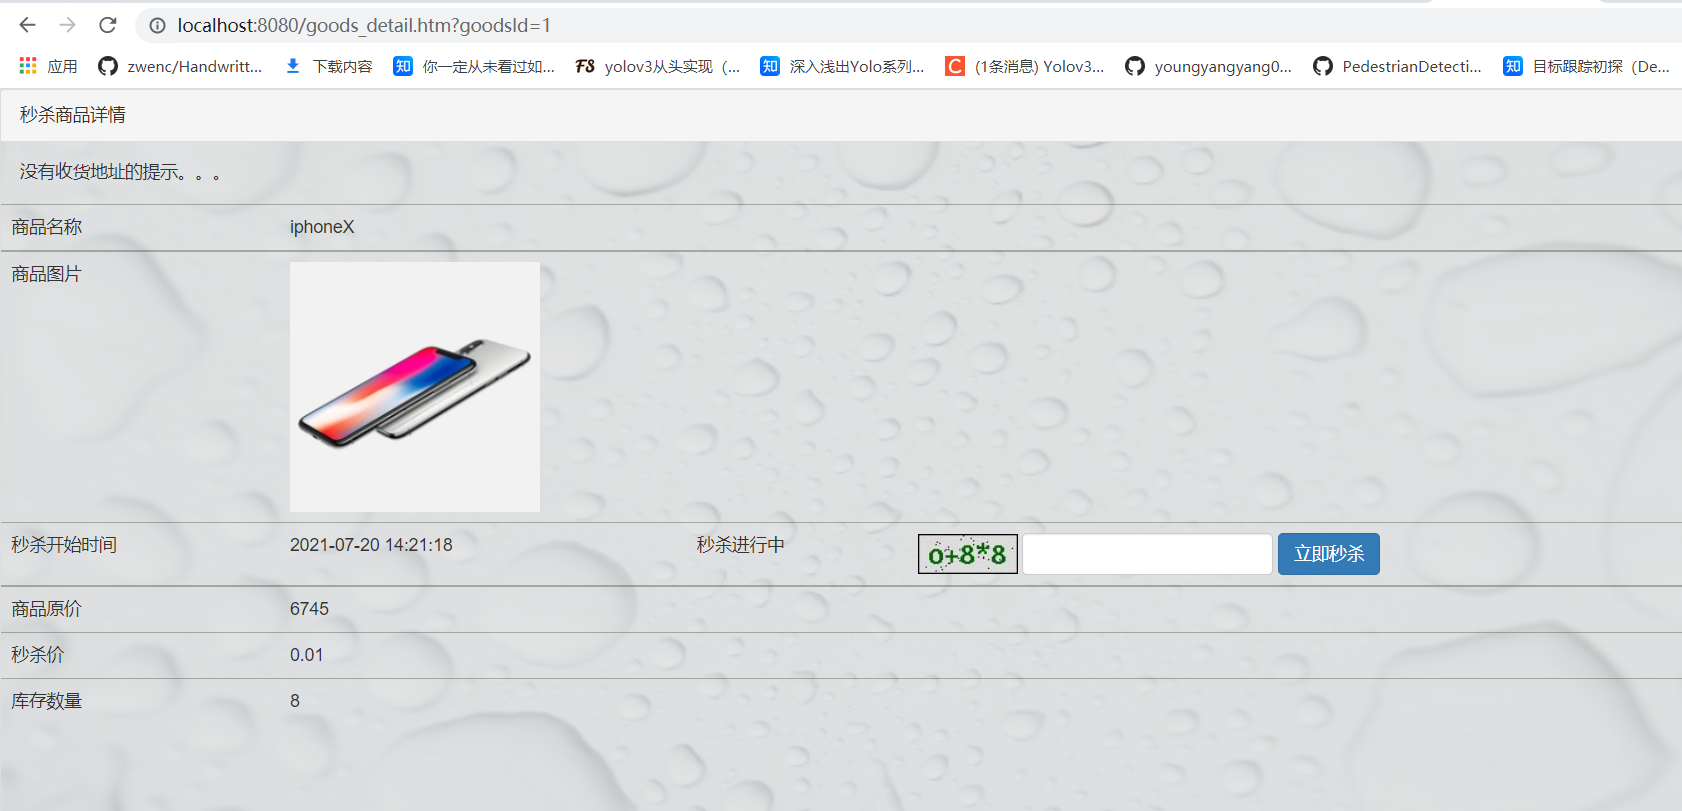Open PedestrianDetecti... GitHub bookmark
Image resolution: width=1682 pixels, height=811 pixels.
tap(1397, 66)
